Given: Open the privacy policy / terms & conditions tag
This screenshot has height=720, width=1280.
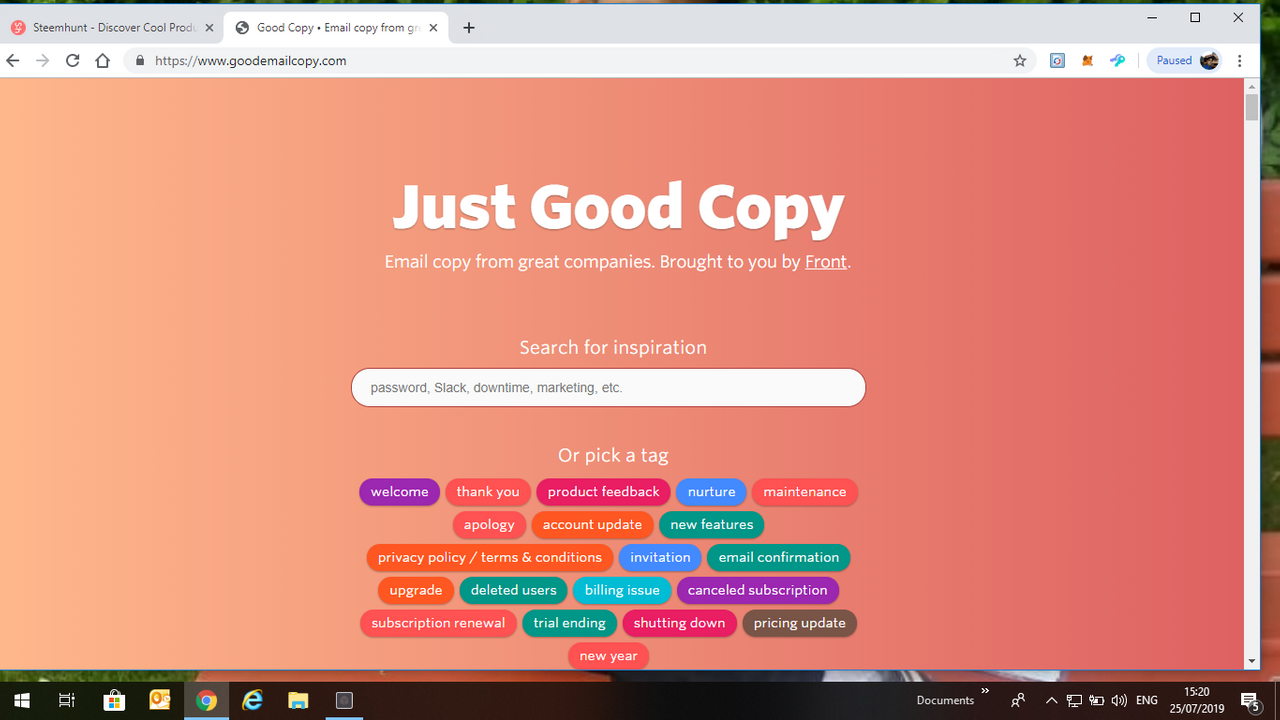Looking at the screenshot, I should coord(490,558).
